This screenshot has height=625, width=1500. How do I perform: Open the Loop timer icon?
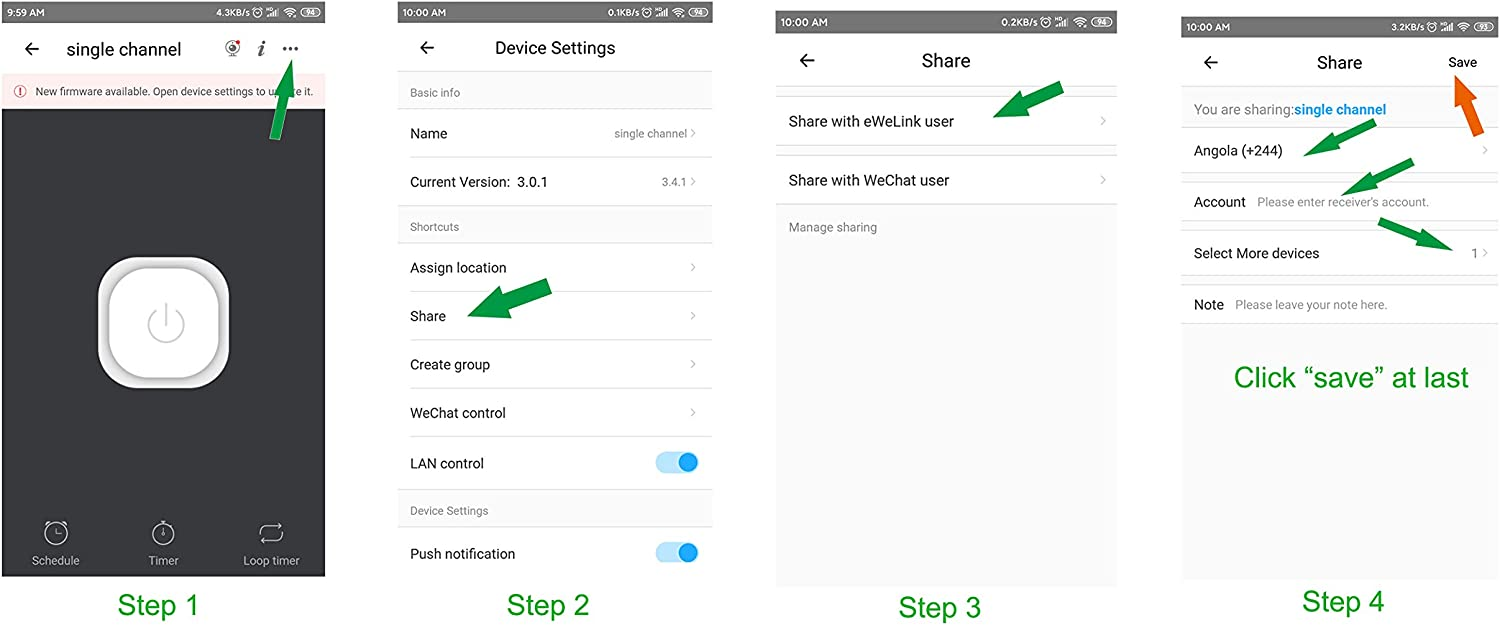coord(271,533)
